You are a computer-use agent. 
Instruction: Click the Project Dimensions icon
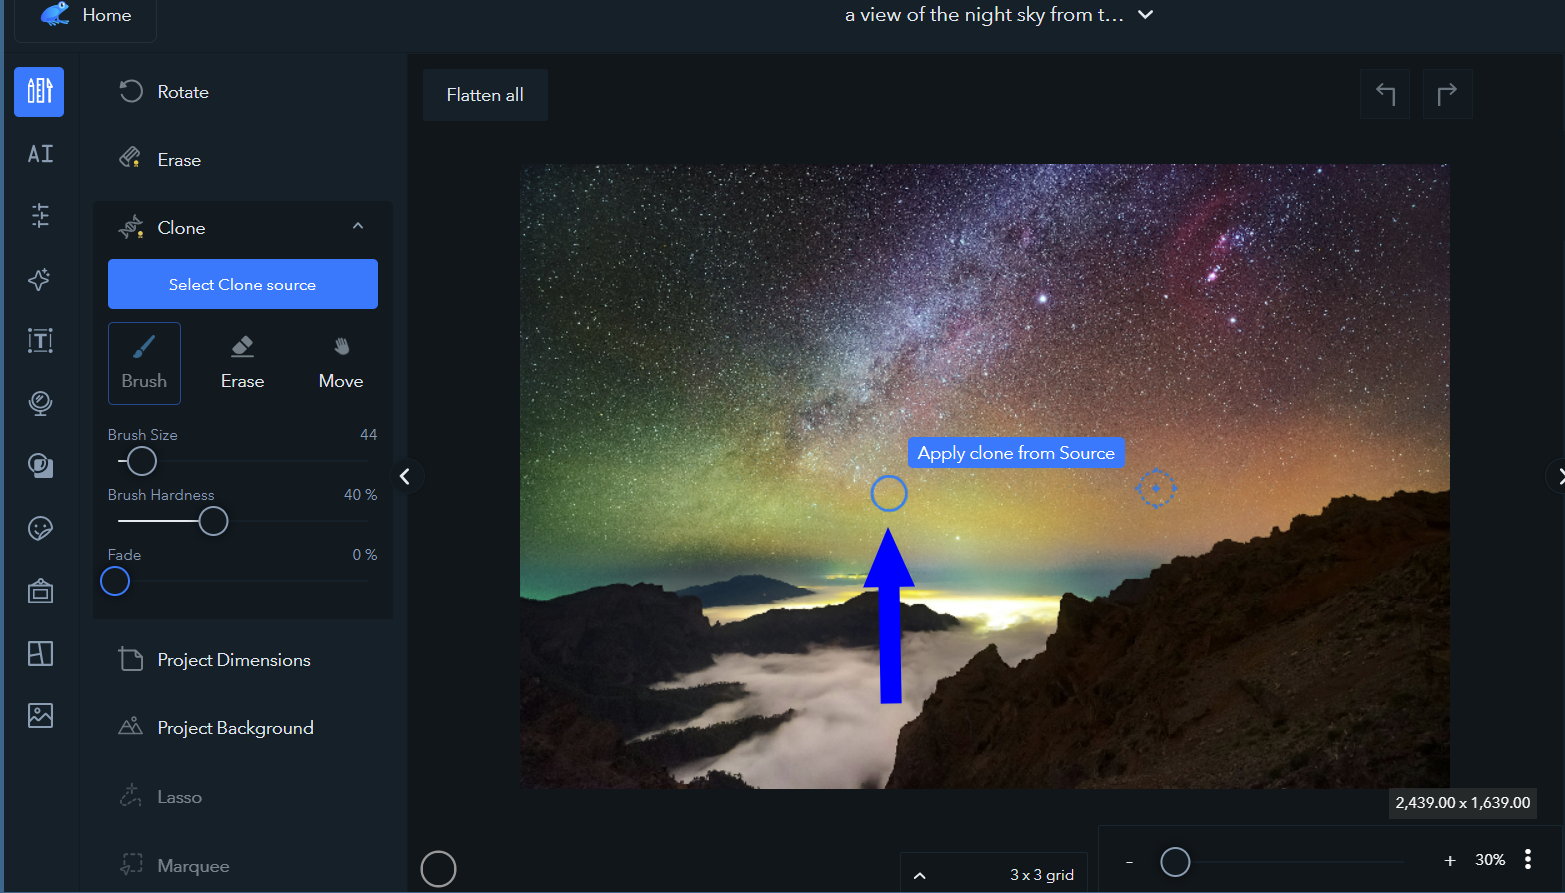pos(131,659)
